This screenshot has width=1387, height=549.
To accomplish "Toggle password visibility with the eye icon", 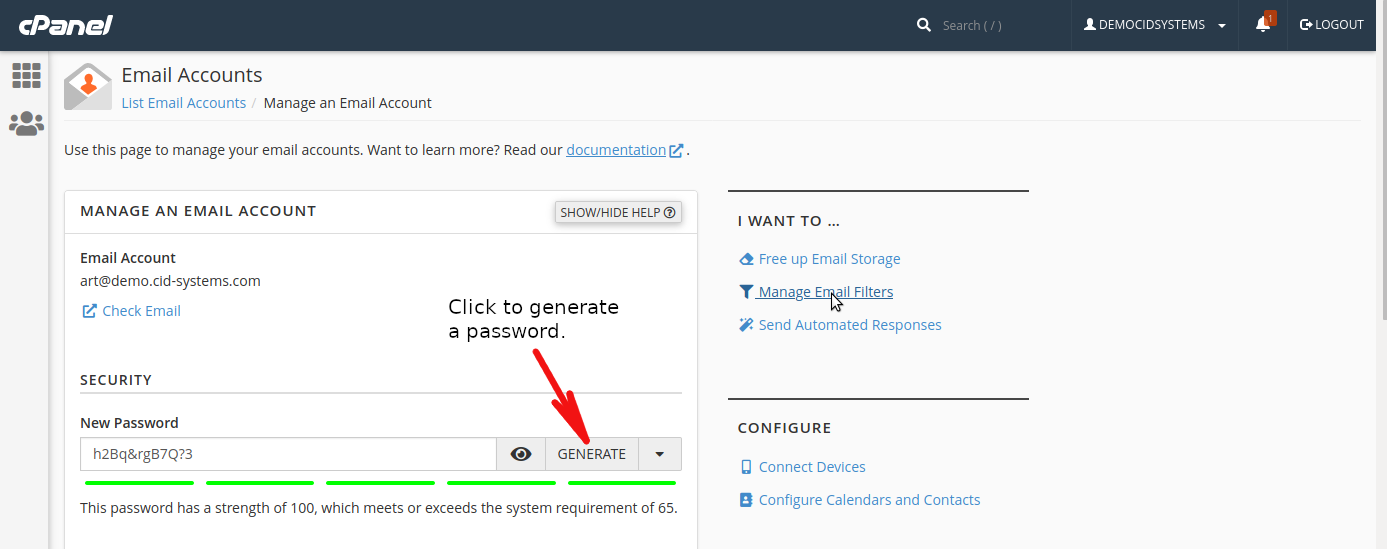I will [521, 454].
